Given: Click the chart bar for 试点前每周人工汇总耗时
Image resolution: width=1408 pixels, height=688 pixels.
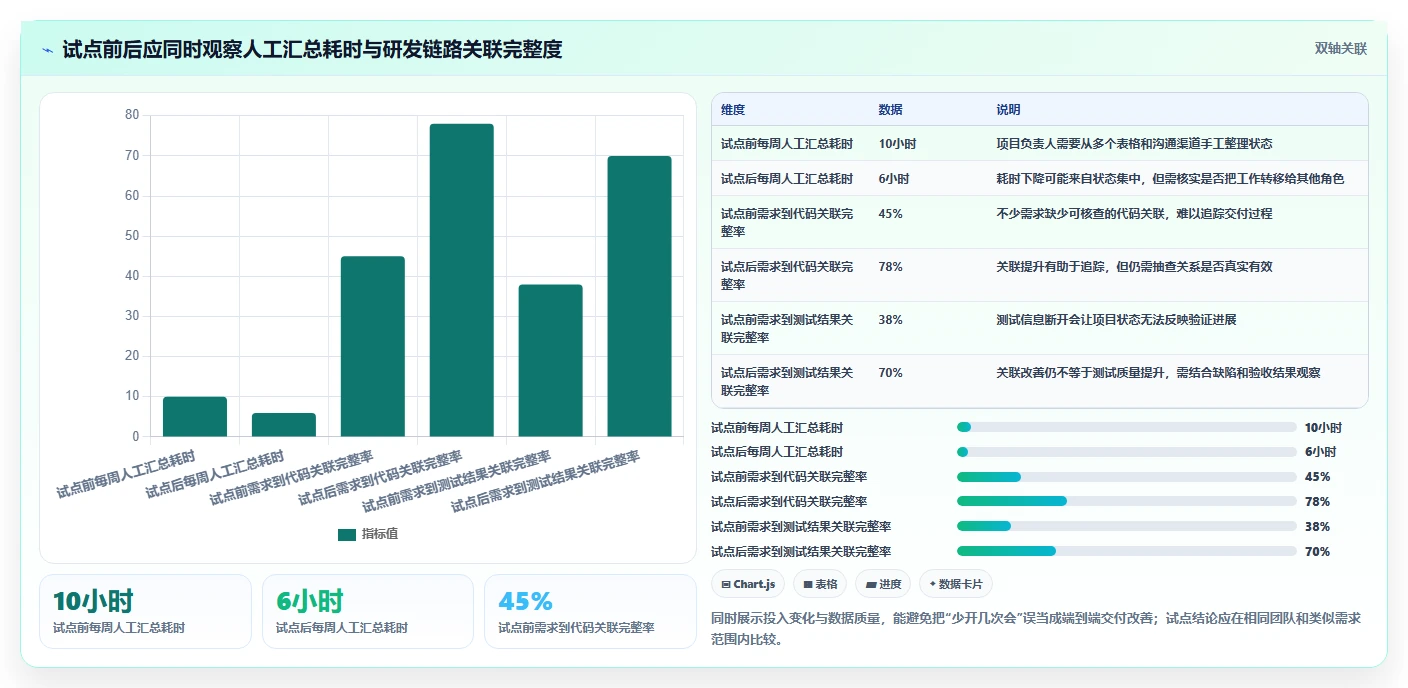Looking at the screenshot, I should [195, 416].
